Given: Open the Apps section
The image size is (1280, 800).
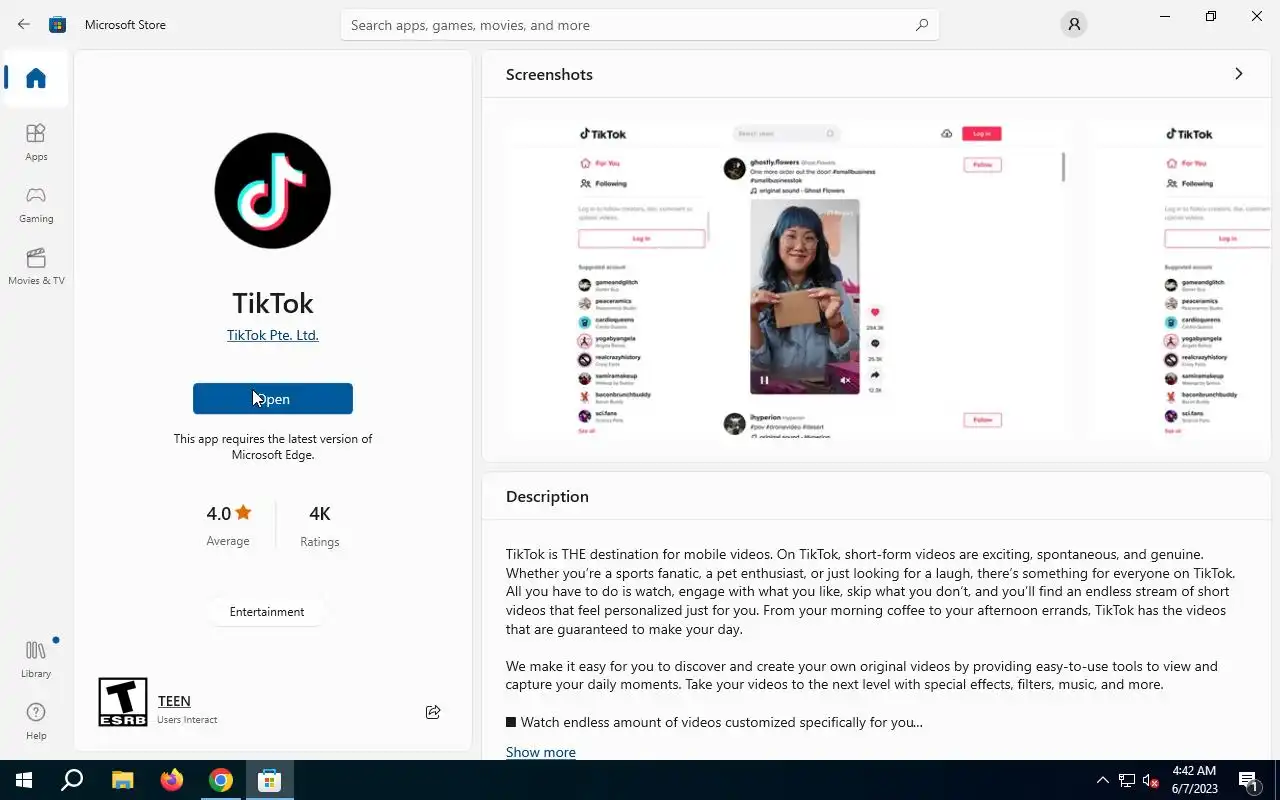Looking at the screenshot, I should 36,142.
